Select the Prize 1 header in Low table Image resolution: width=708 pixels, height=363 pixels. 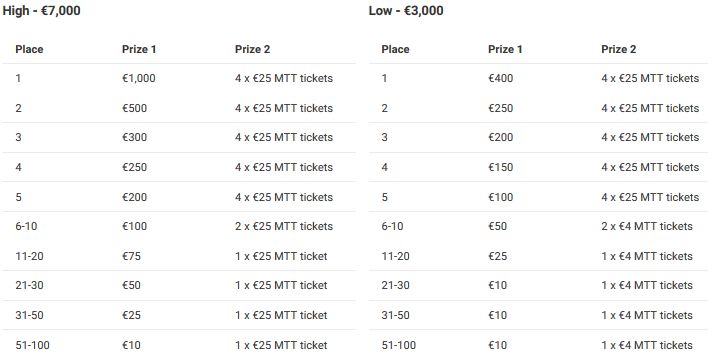click(x=505, y=49)
